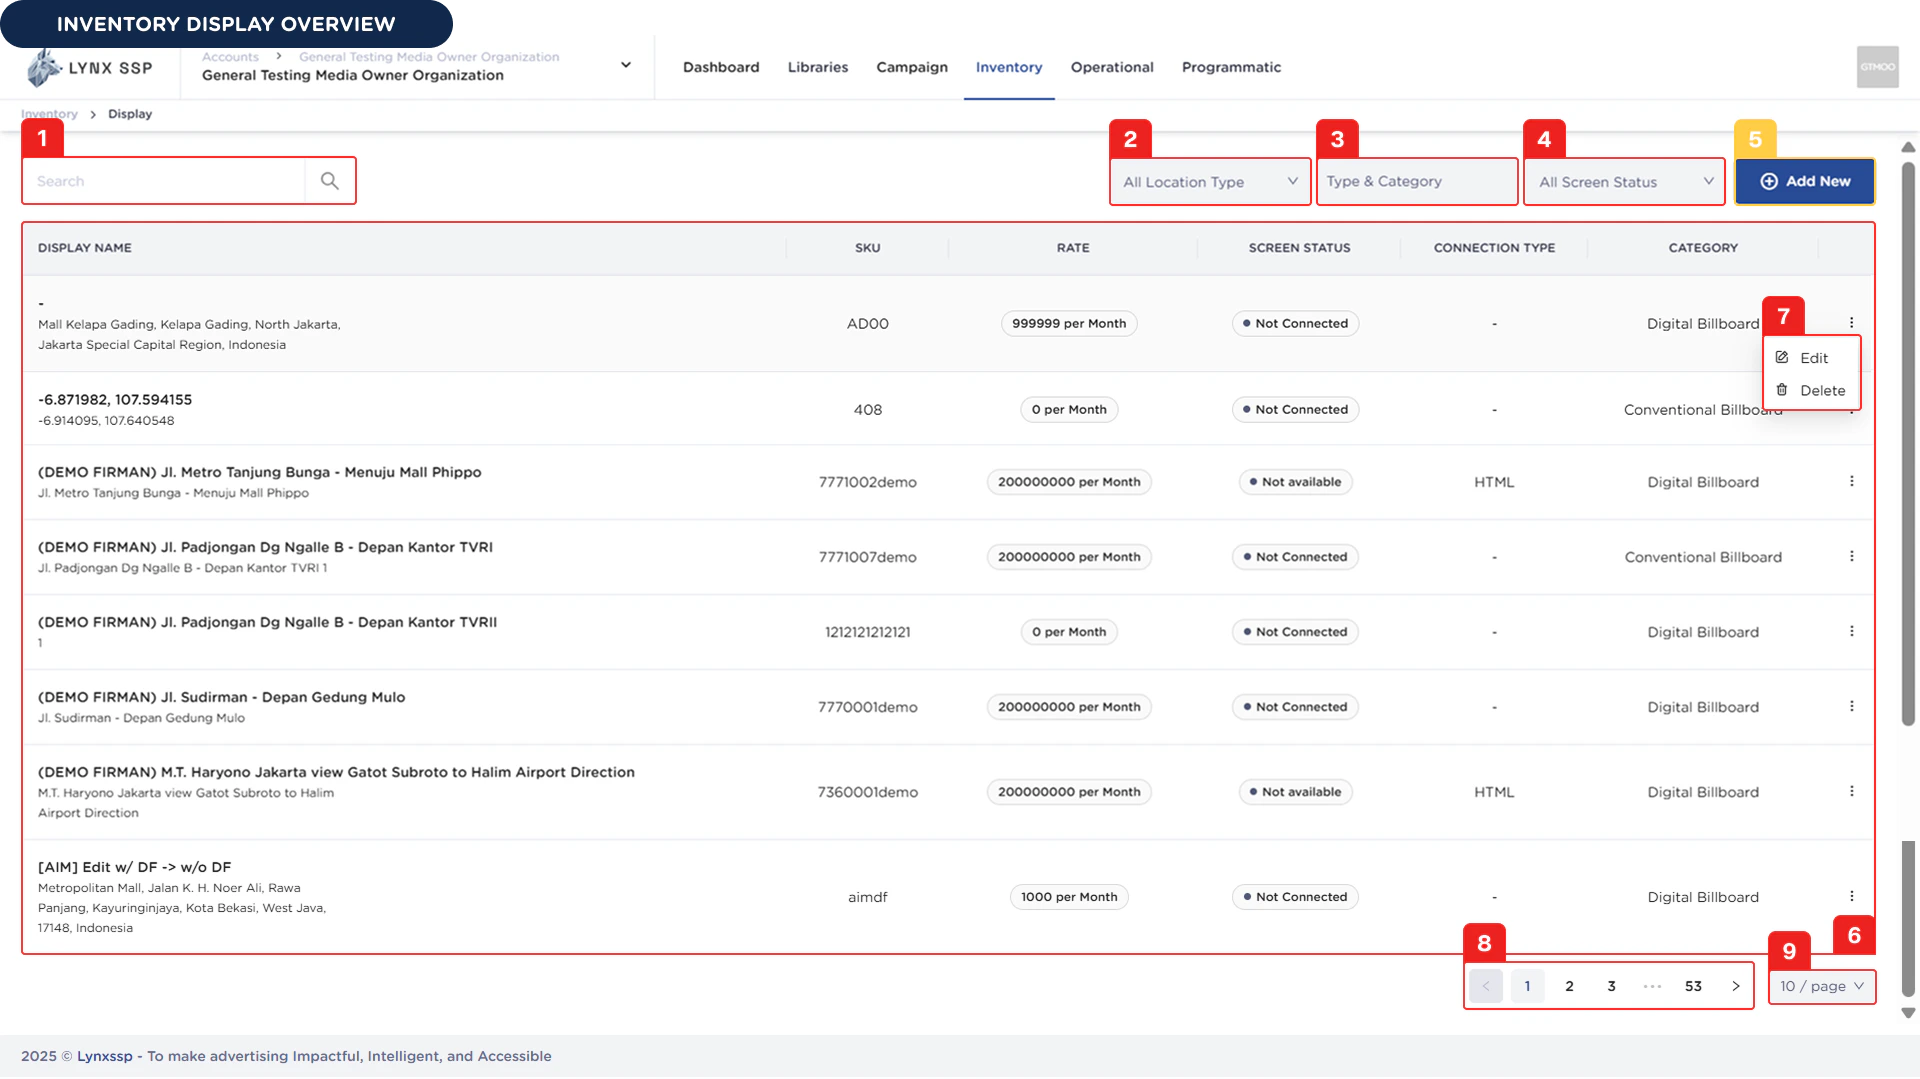Click SKU 408 cell

click(868, 409)
